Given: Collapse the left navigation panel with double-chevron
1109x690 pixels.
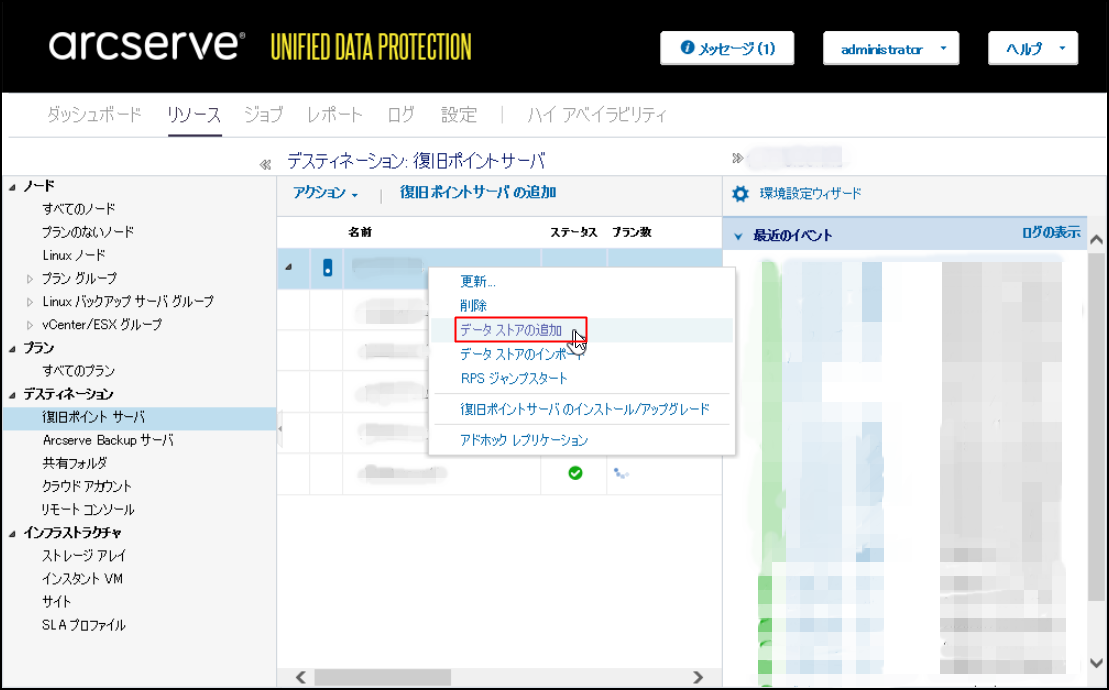Looking at the screenshot, I should (266, 163).
